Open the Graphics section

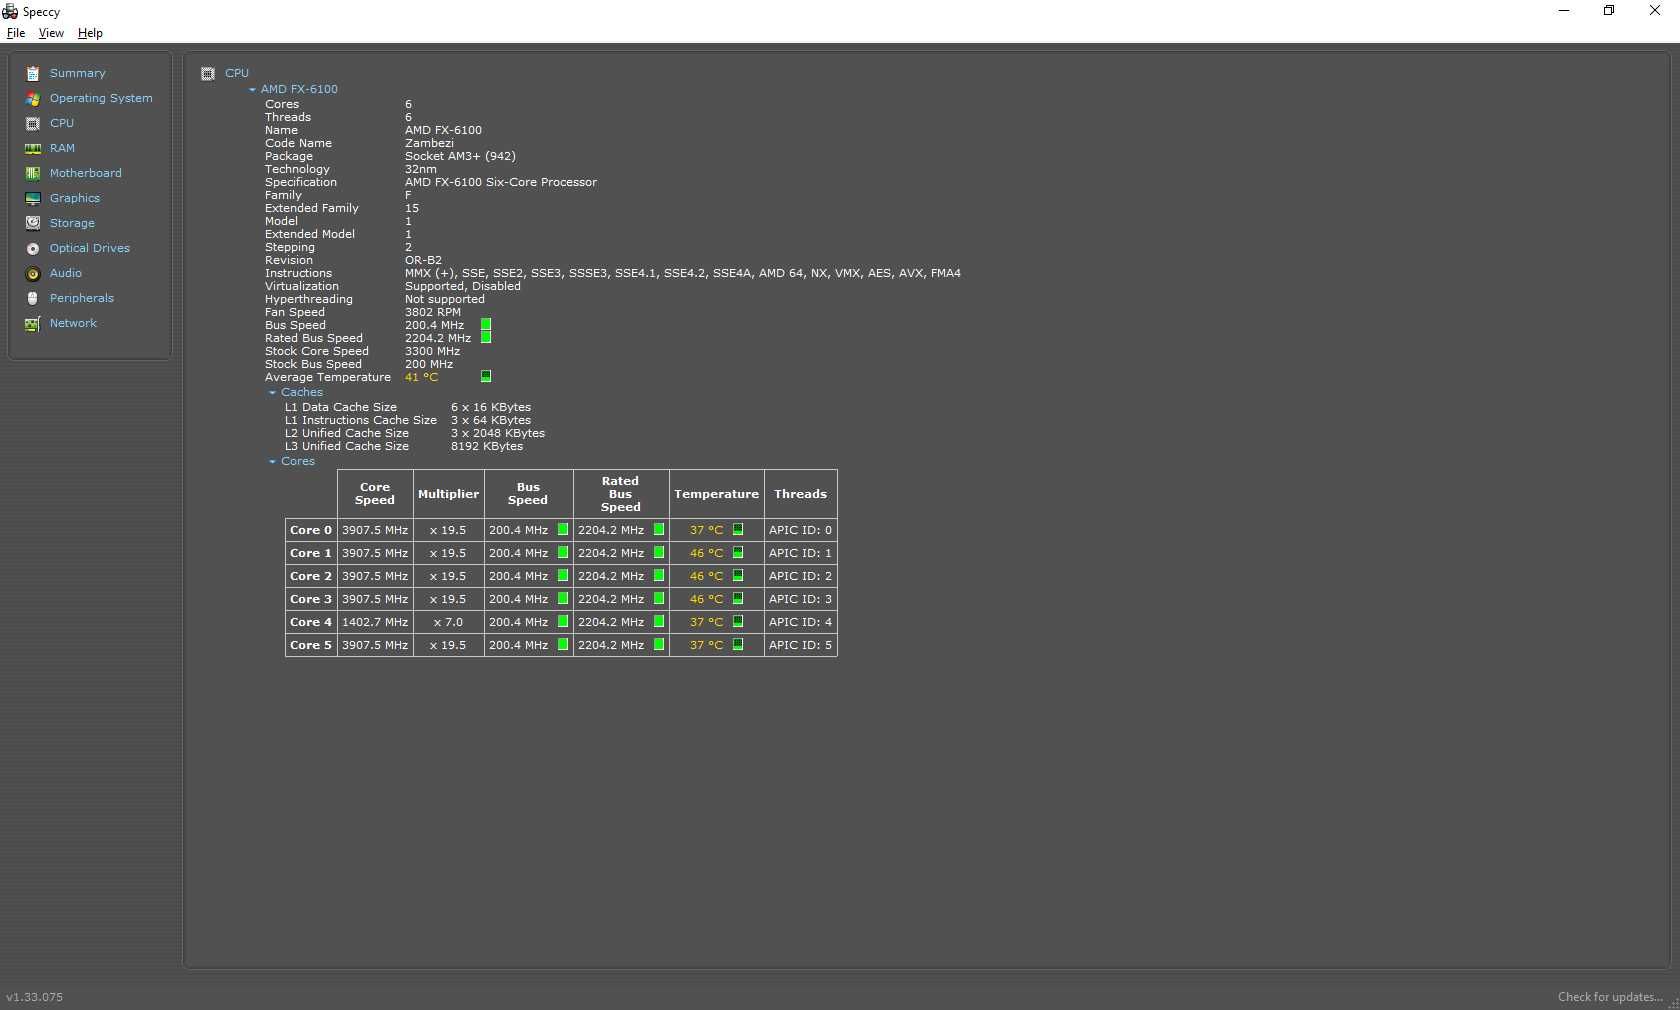[x=75, y=198]
